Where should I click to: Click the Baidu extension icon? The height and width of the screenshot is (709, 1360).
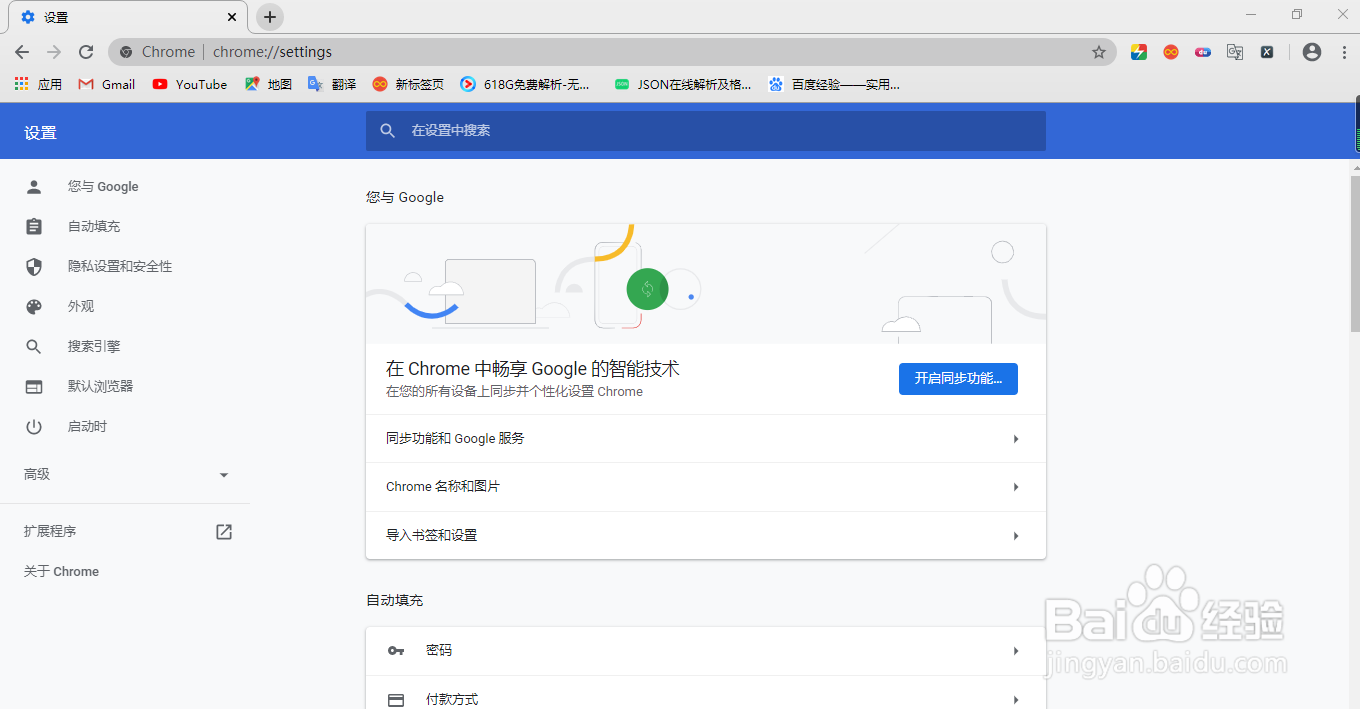(1202, 51)
